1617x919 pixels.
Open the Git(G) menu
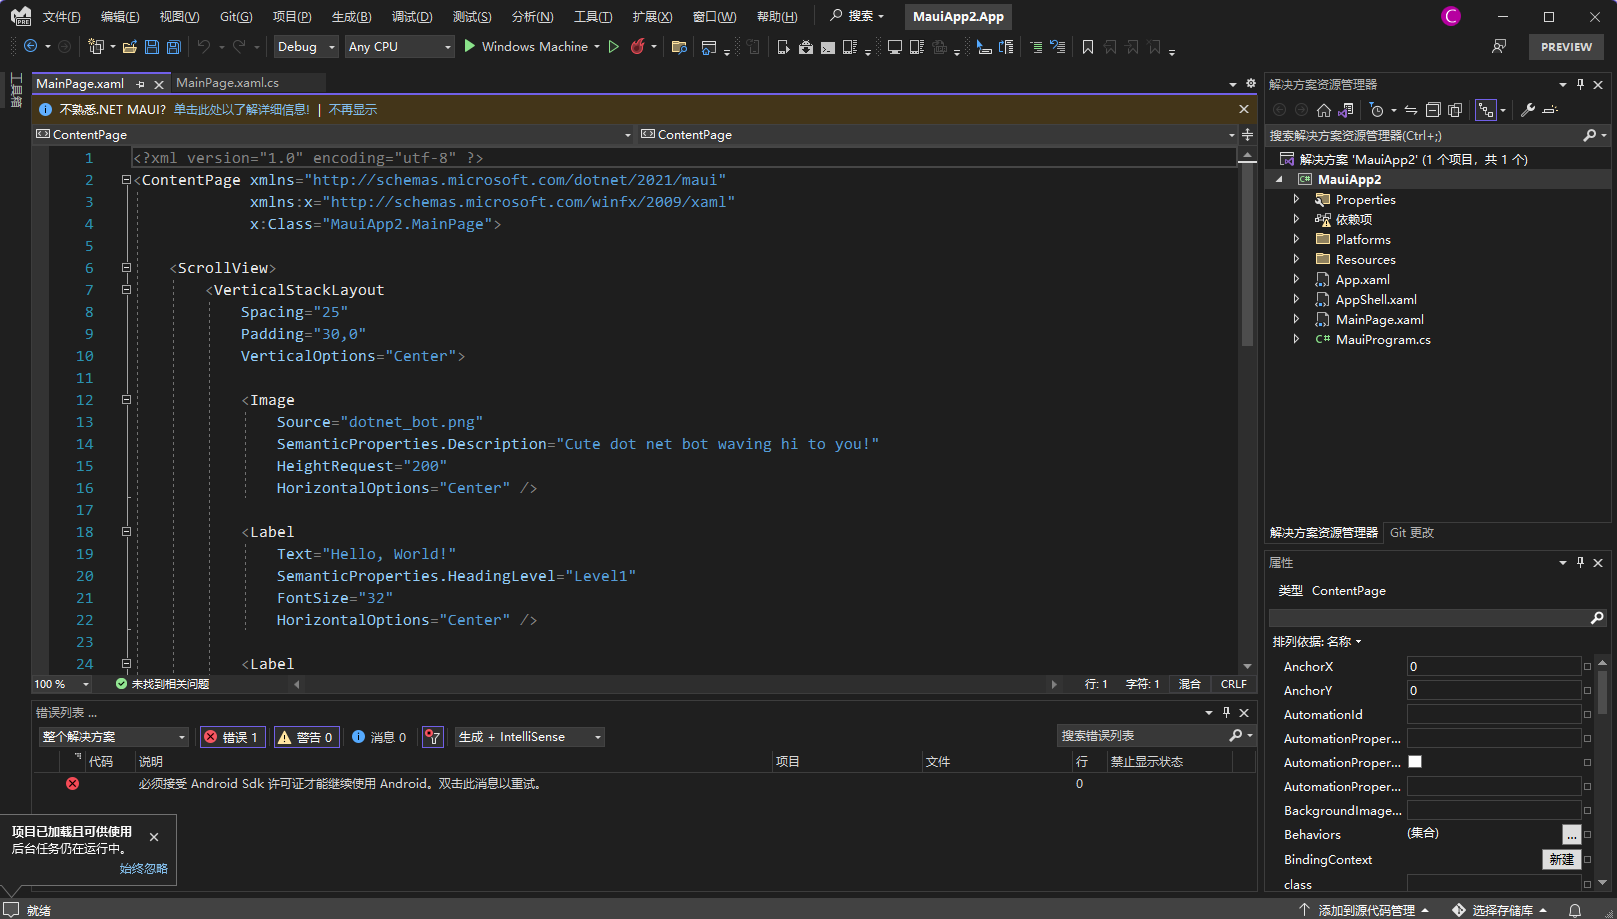point(236,17)
